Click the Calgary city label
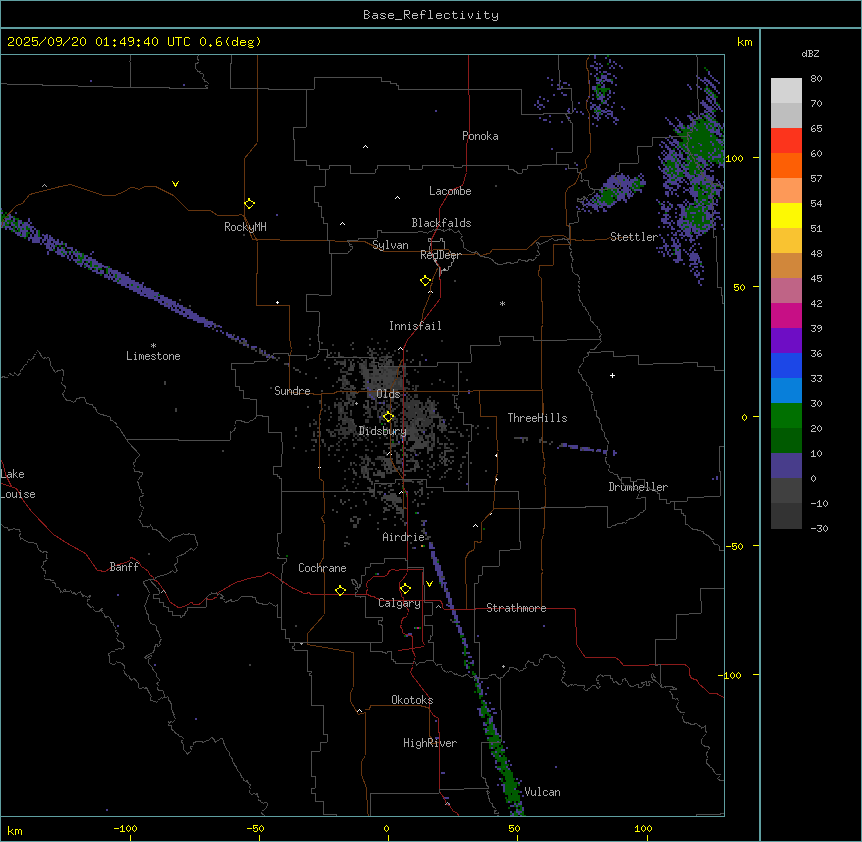 pos(399,603)
